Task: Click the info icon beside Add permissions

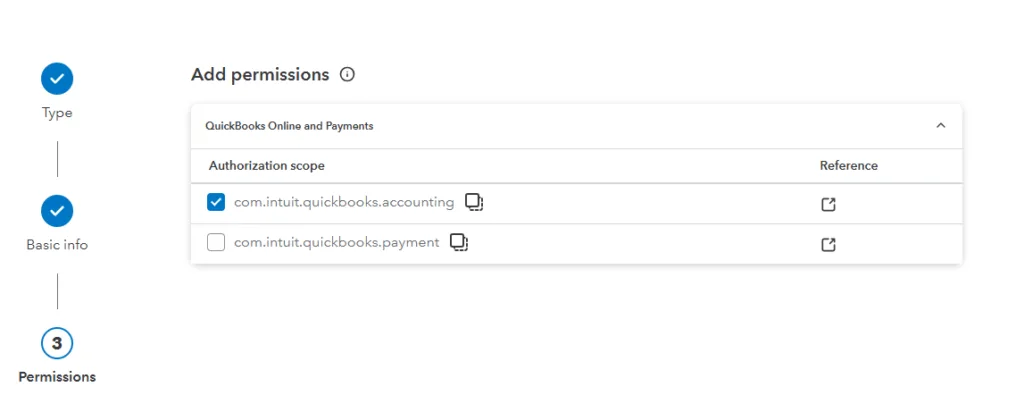Action: click(x=347, y=74)
